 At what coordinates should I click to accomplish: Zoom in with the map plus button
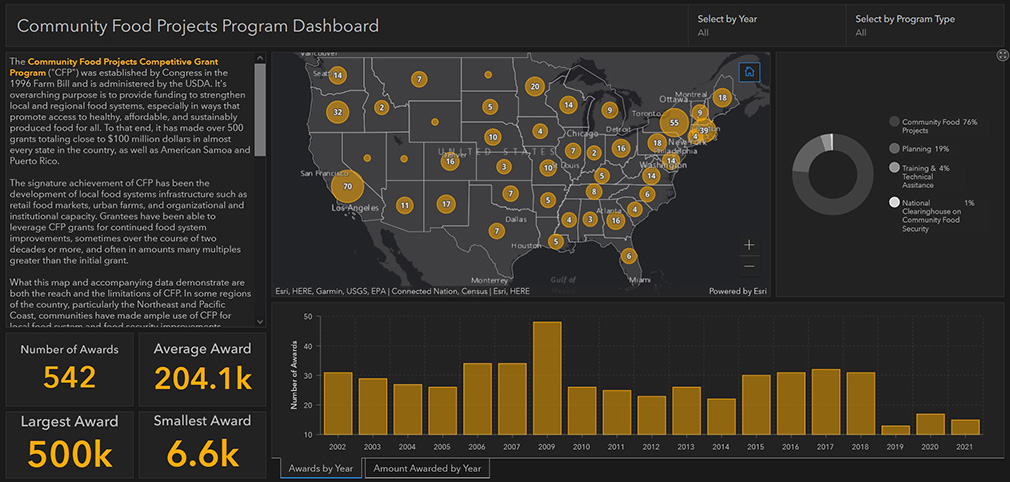[749, 245]
